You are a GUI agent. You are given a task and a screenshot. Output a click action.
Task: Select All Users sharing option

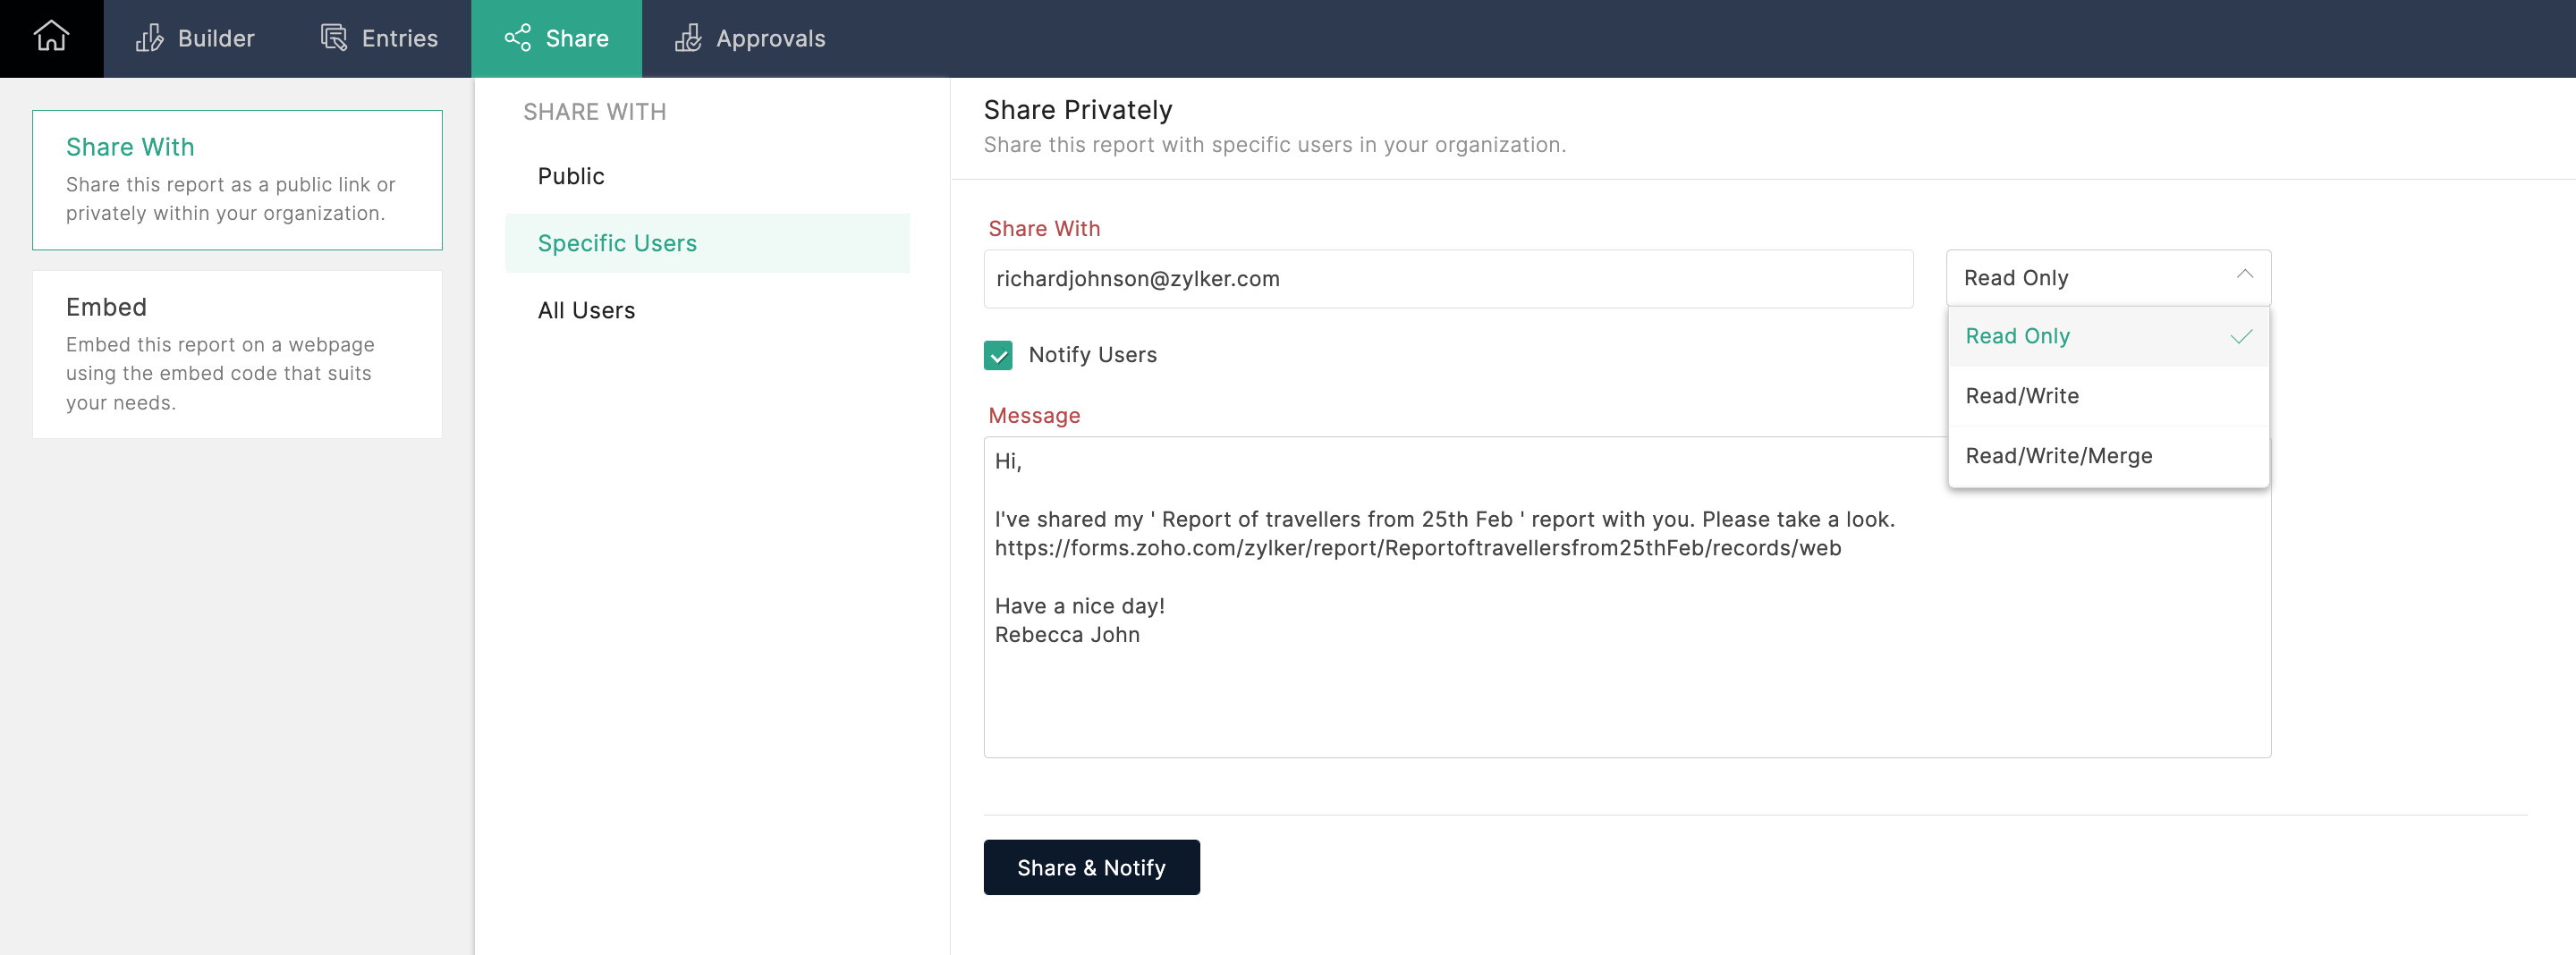[x=586, y=310]
